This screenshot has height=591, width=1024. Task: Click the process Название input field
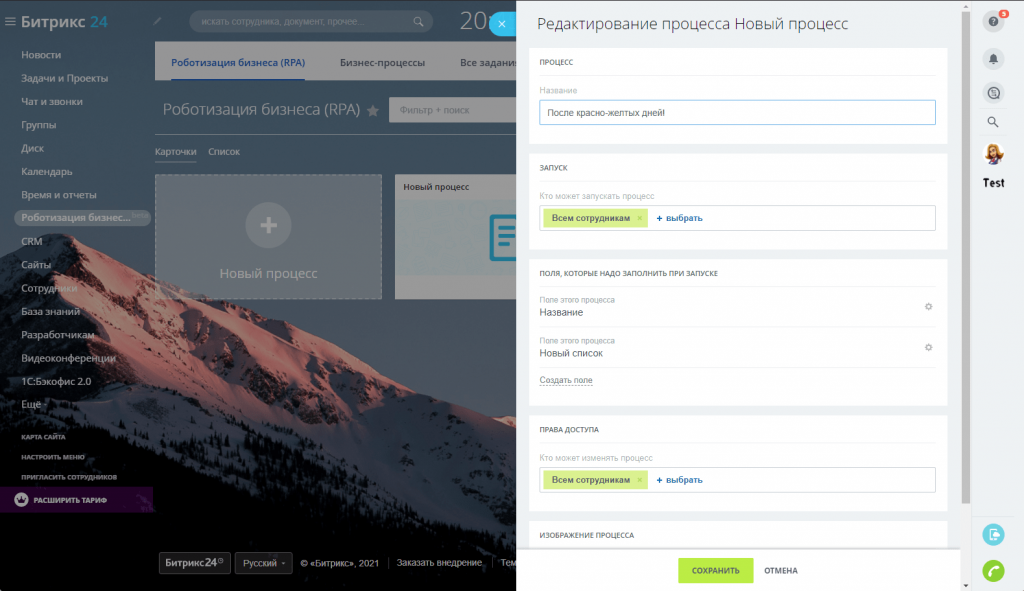(x=737, y=113)
